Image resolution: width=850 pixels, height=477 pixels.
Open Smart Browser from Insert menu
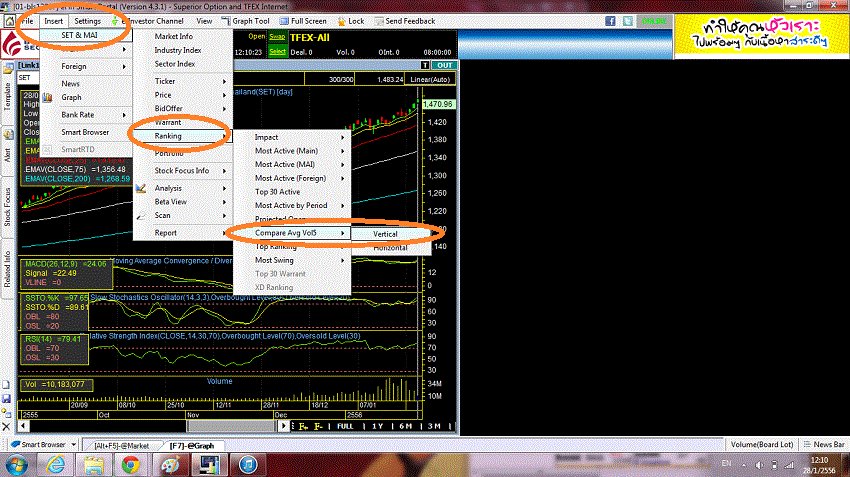[x=87, y=132]
